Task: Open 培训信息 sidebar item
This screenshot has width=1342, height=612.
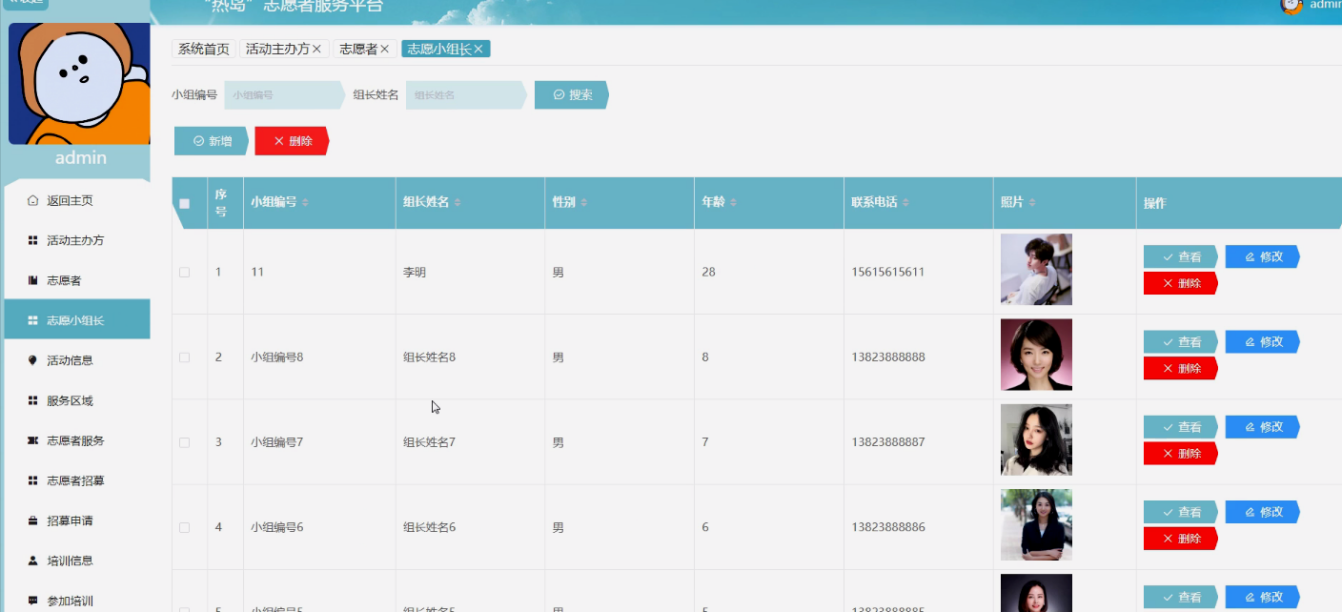Action: [77, 560]
